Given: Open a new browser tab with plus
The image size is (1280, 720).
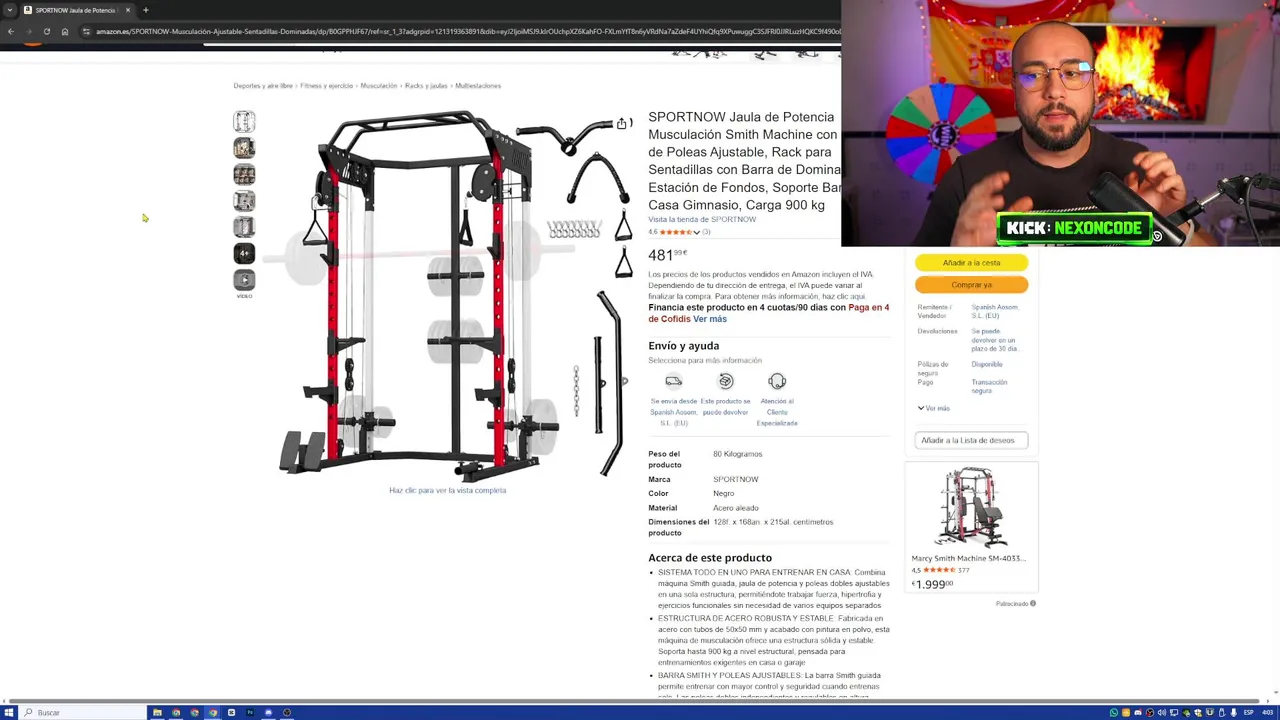Looking at the screenshot, I should (x=145, y=10).
